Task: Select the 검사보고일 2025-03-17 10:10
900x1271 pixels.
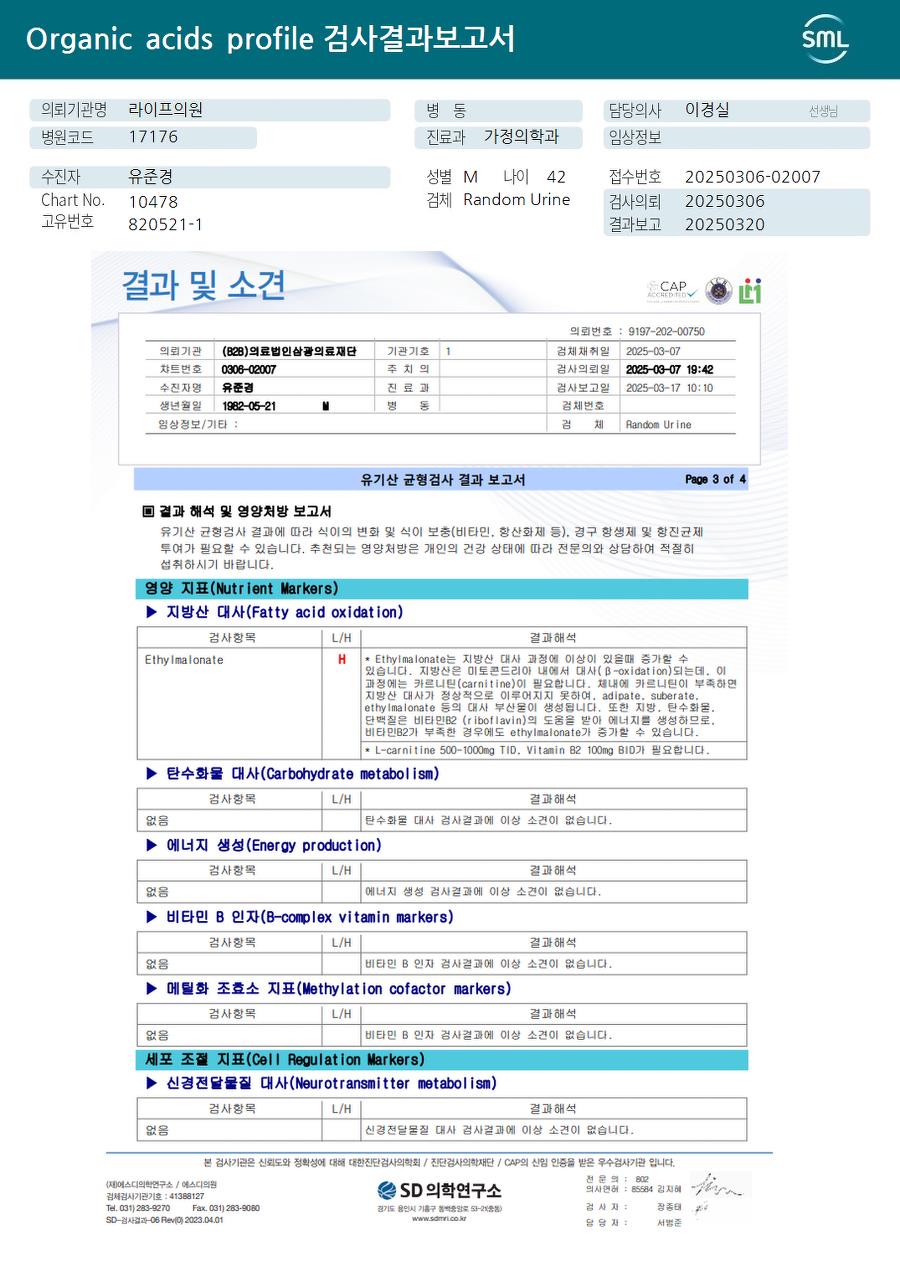Action: point(669,387)
